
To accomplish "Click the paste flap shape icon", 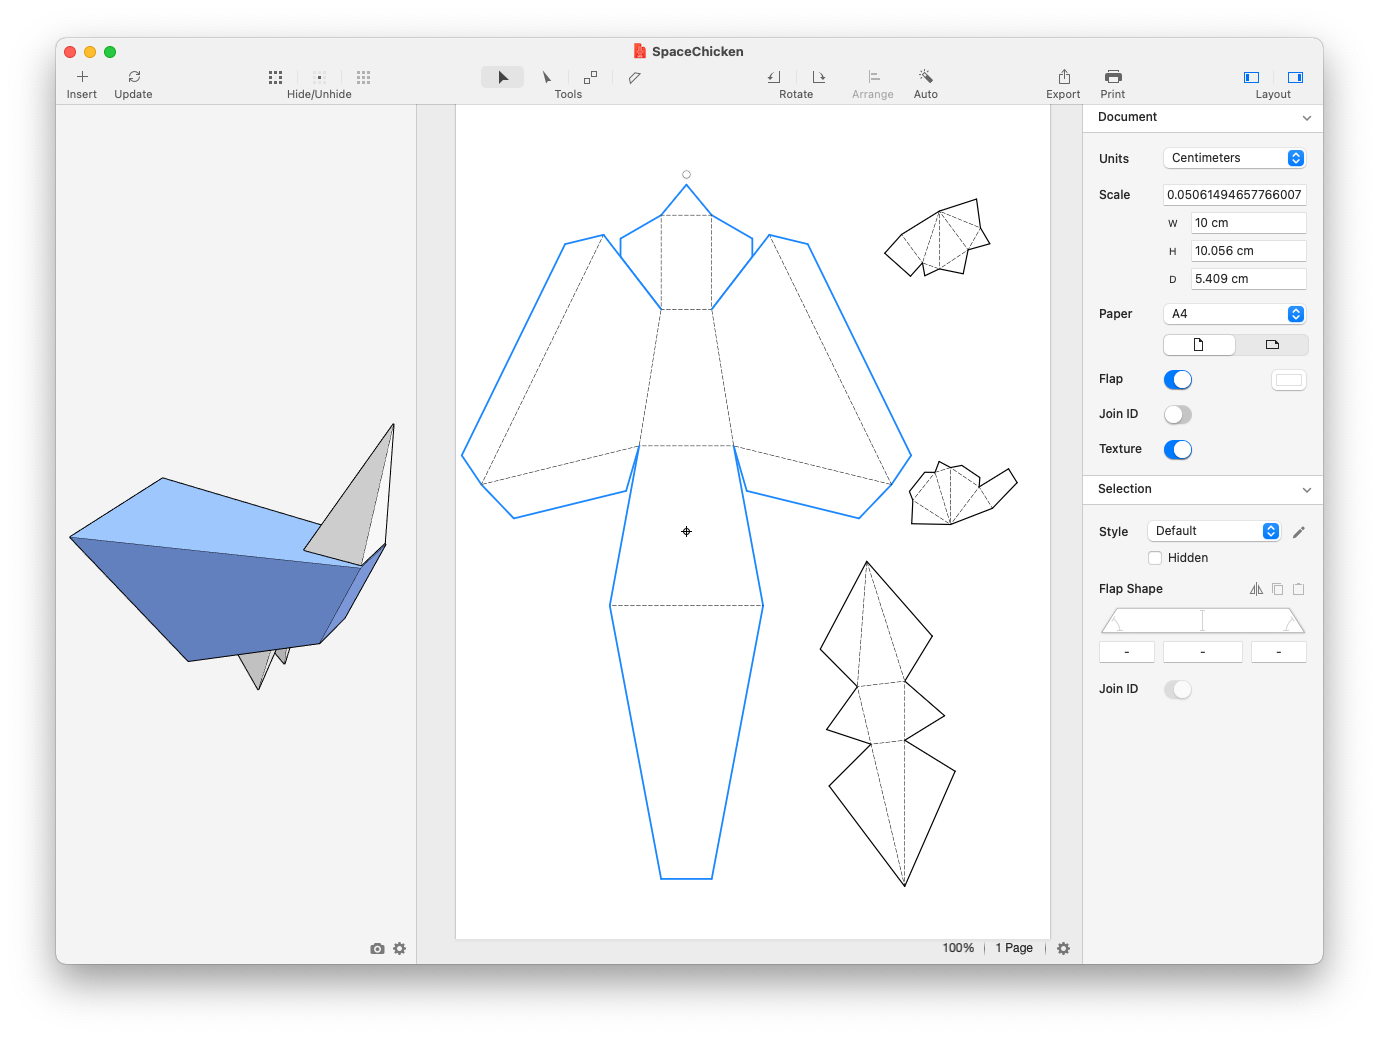I will pyautogui.click(x=1298, y=589).
